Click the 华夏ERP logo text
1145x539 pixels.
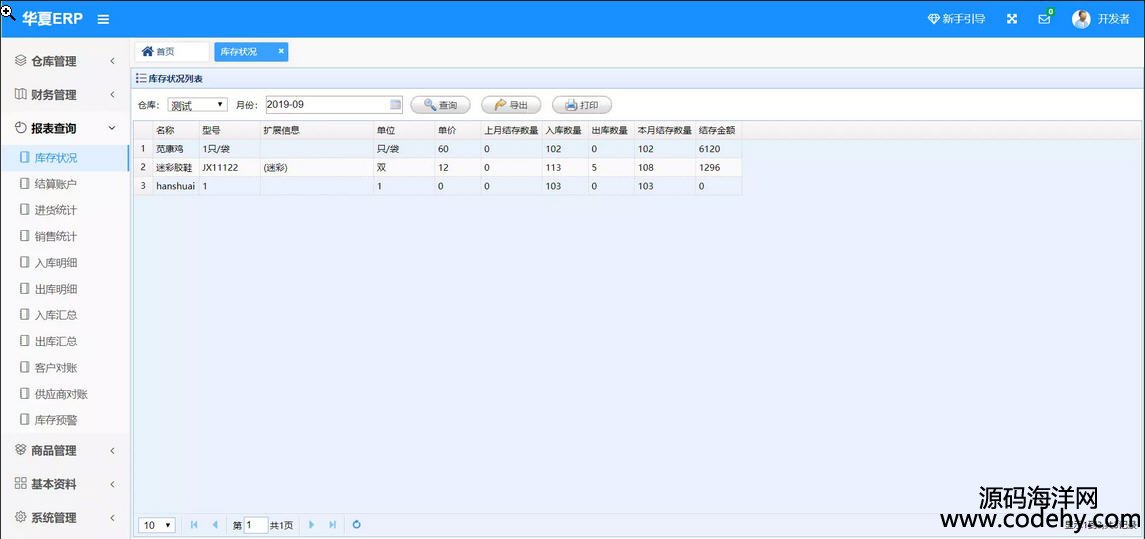click(55, 19)
